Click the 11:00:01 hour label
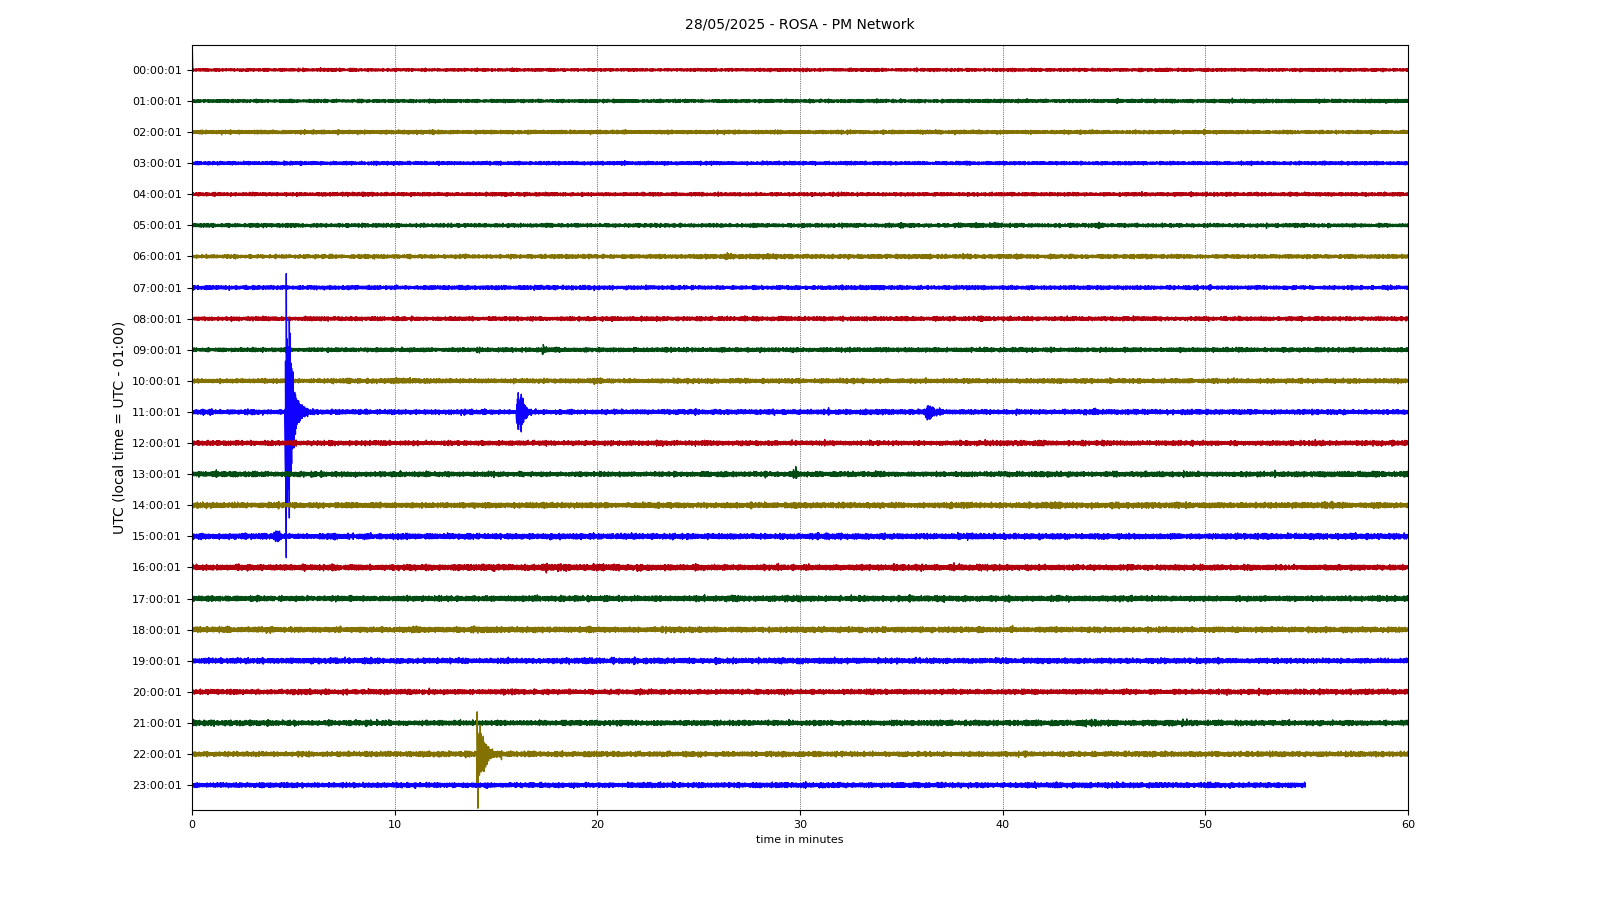 [x=157, y=413]
